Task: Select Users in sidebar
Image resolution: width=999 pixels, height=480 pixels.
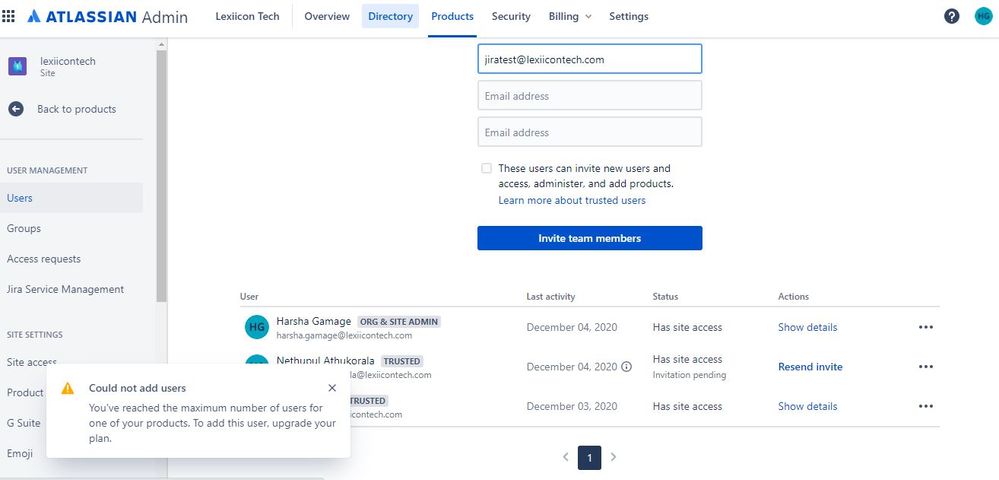Action: point(71,198)
